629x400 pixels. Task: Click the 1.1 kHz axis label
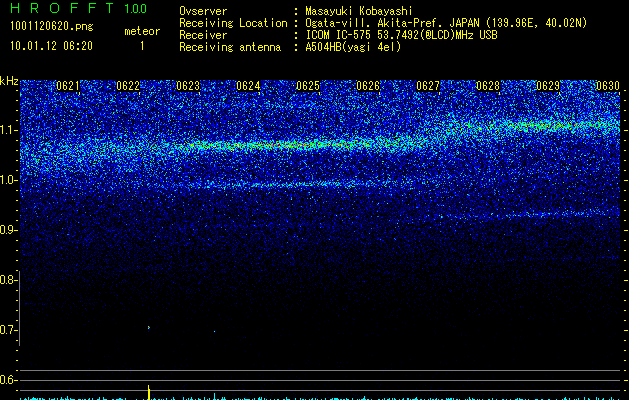[9, 130]
